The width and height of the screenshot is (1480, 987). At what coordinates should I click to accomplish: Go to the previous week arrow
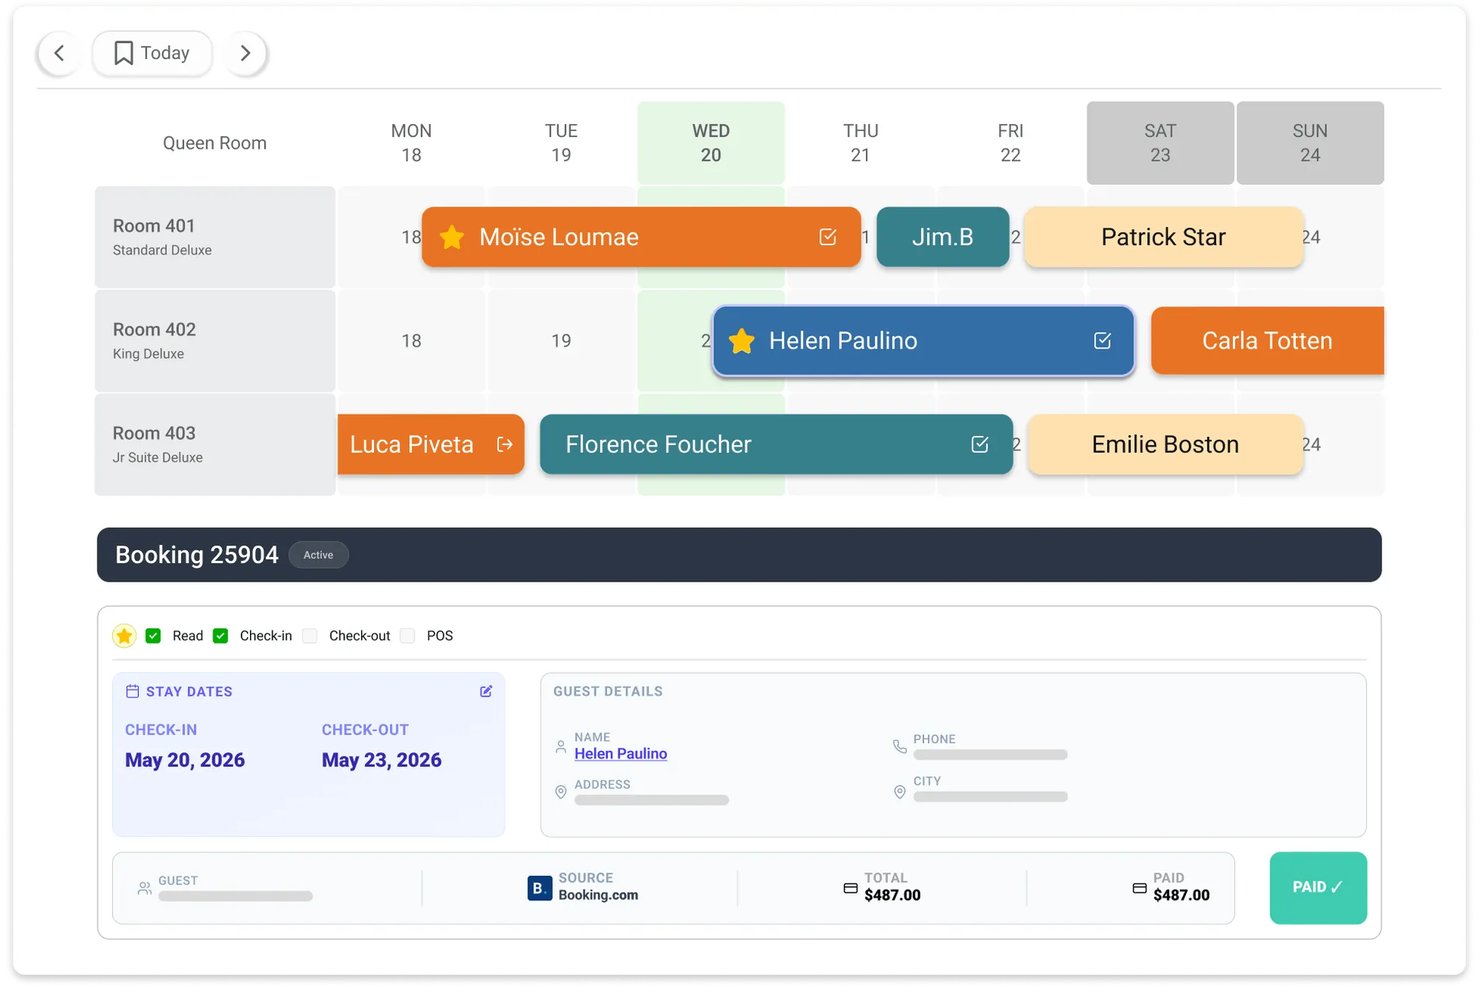pos(59,53)
